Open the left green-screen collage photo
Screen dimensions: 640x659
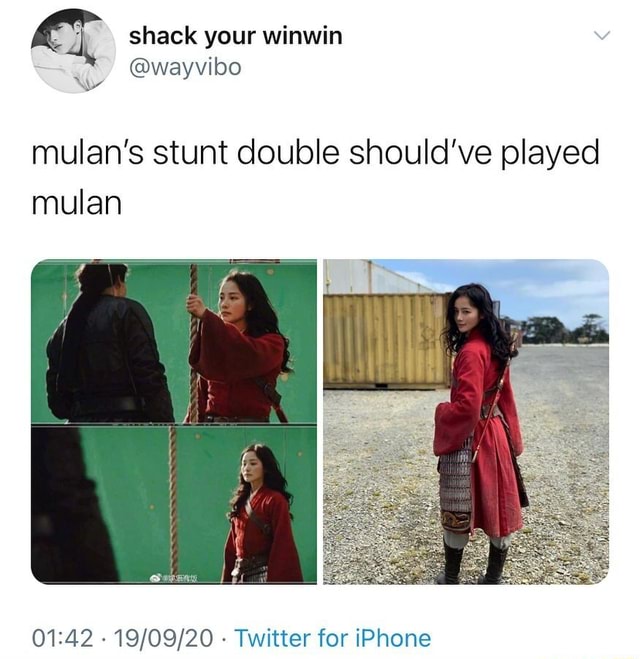click(174, 422)
